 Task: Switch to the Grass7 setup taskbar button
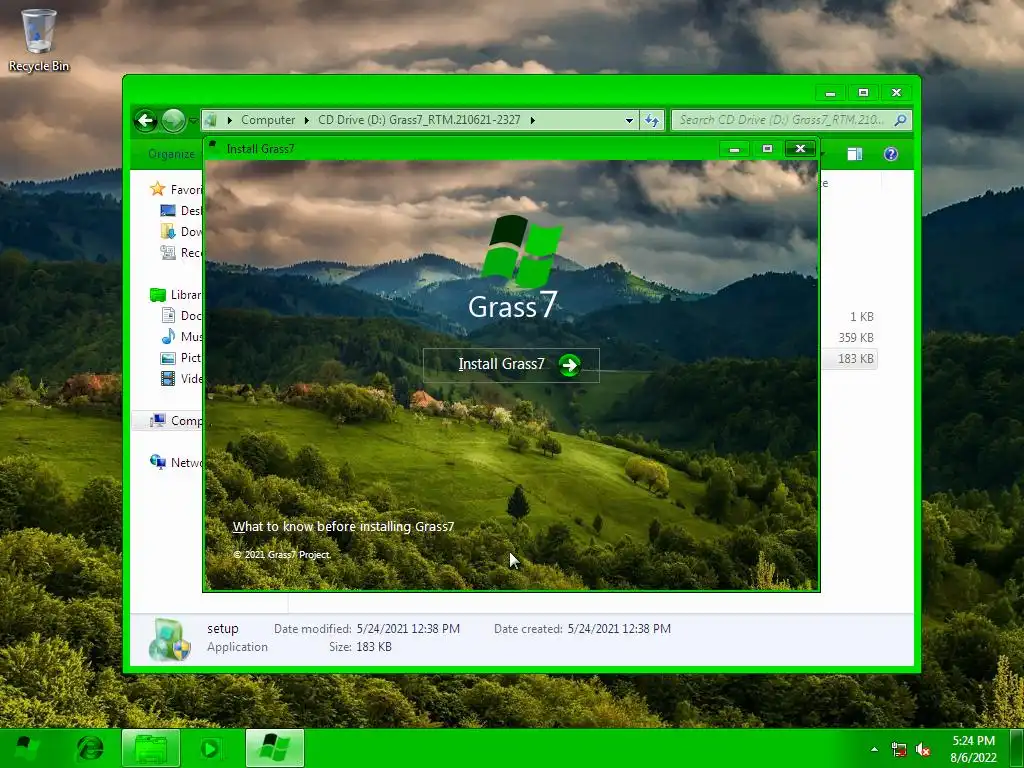pyautogui.click(x=274, y=748)
